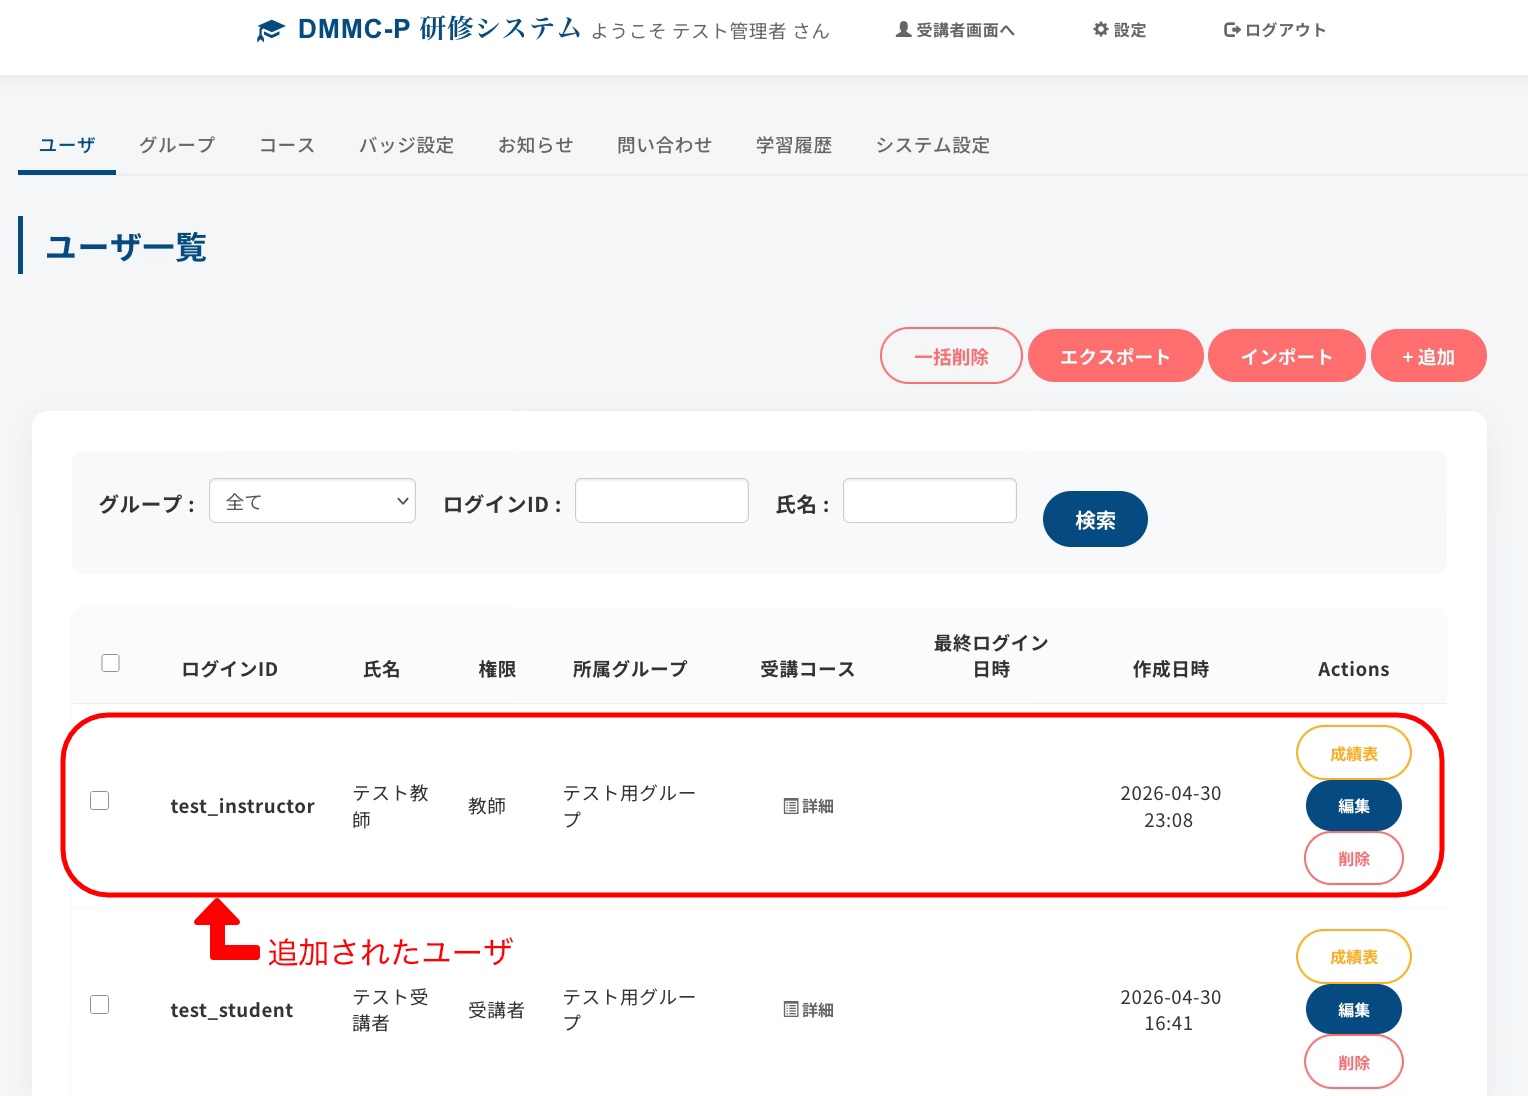Delete test_student using 削除 button
The width and height of the screenshot is (1528, 1096).
click(x=1353, y=1062)
